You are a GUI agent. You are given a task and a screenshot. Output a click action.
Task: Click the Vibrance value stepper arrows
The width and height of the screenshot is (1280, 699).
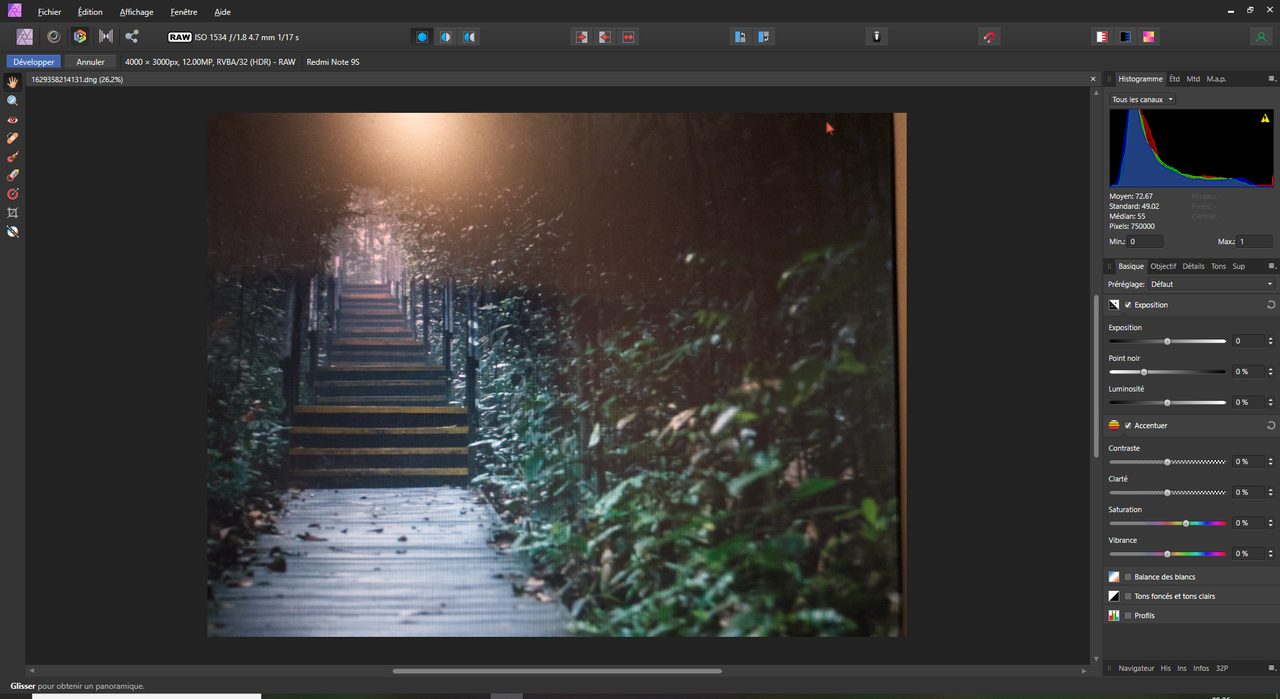pyautogui.click(x=1271, y=553)
